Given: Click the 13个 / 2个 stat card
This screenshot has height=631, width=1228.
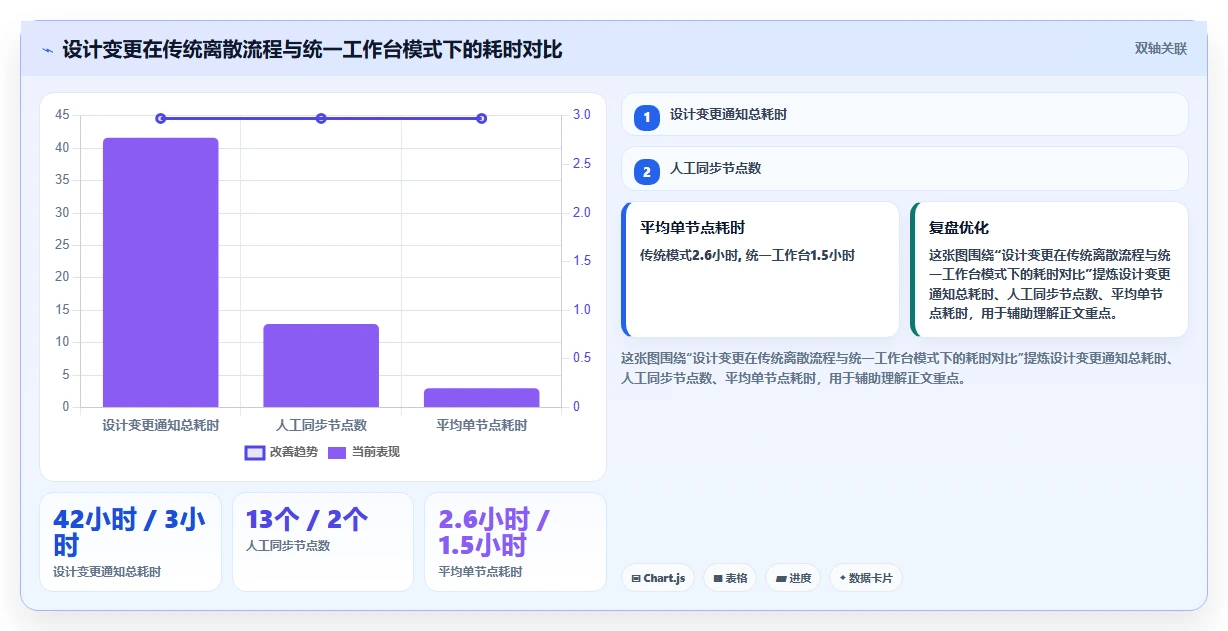Looking at the screenshot, I should coord(322,542).
